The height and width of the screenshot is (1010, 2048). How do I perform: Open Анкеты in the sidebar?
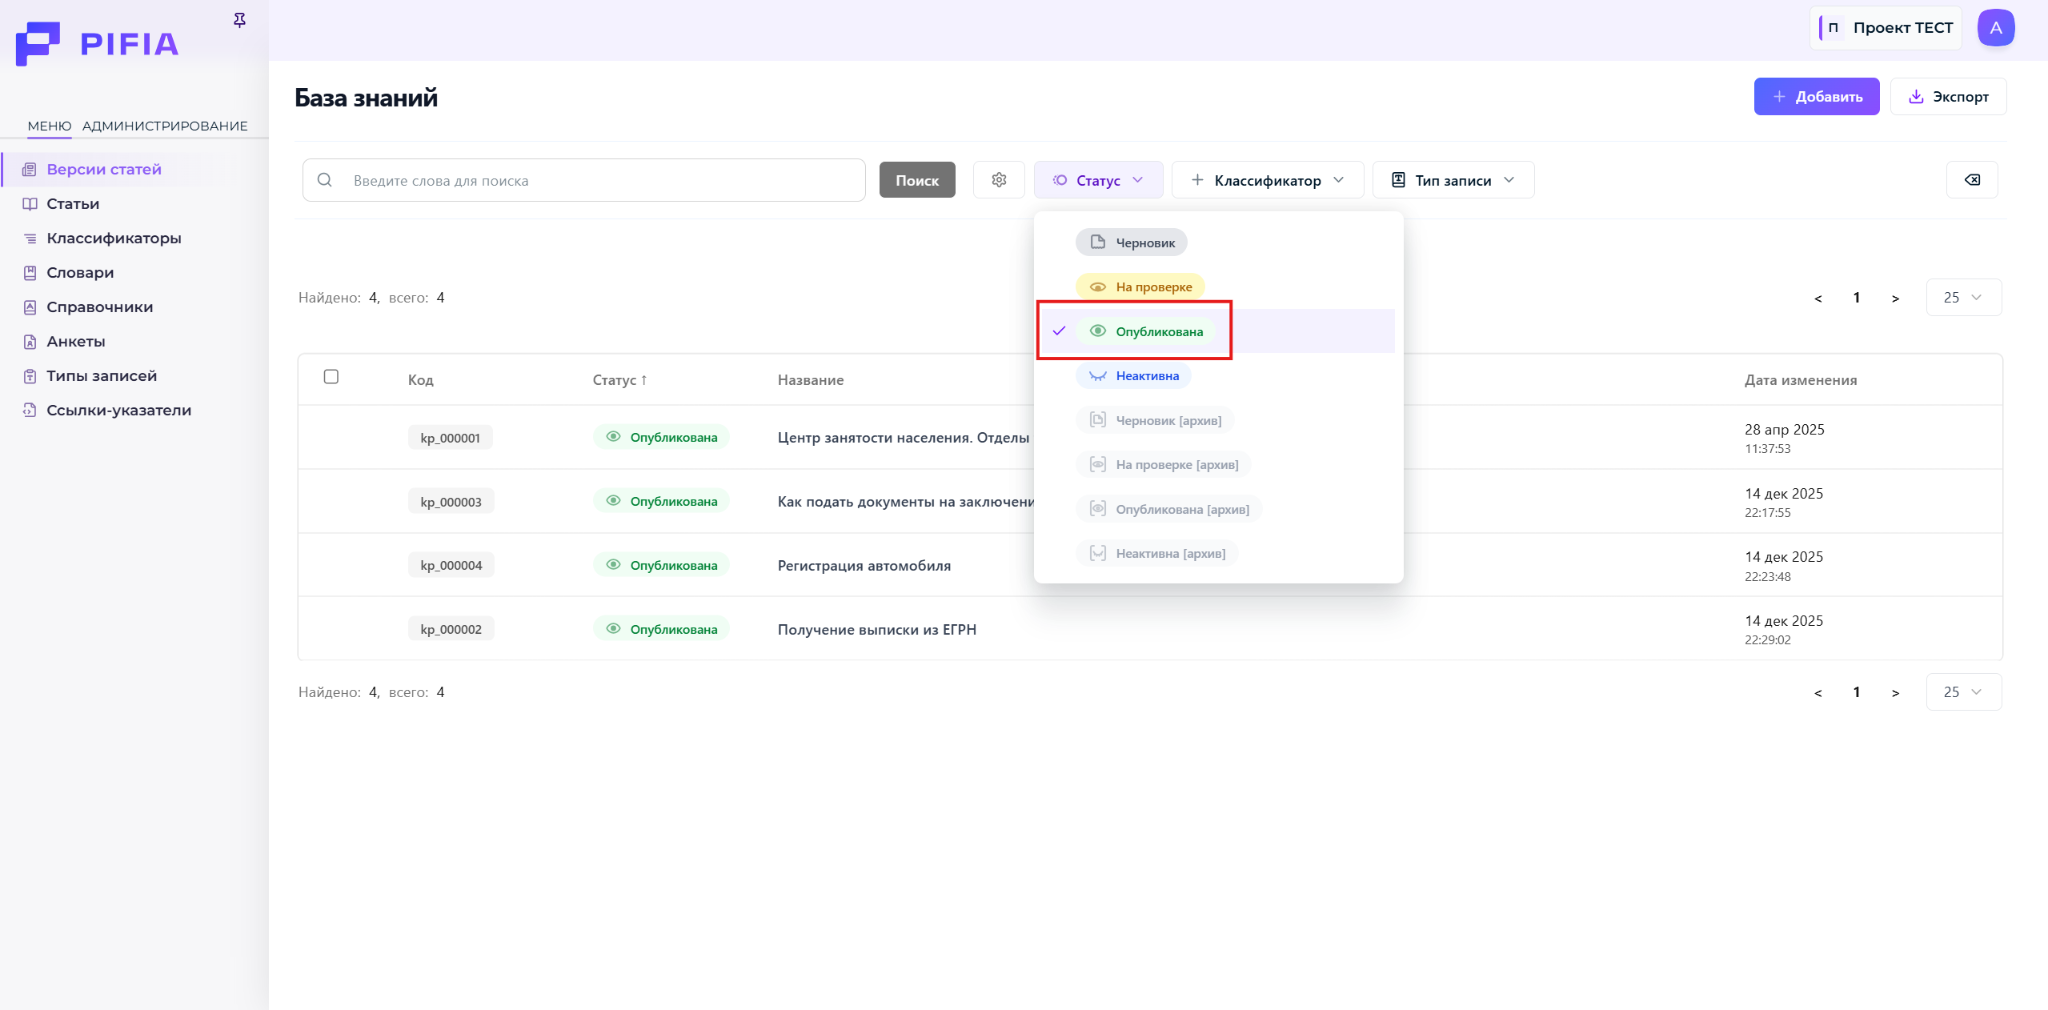pos(75,342)
